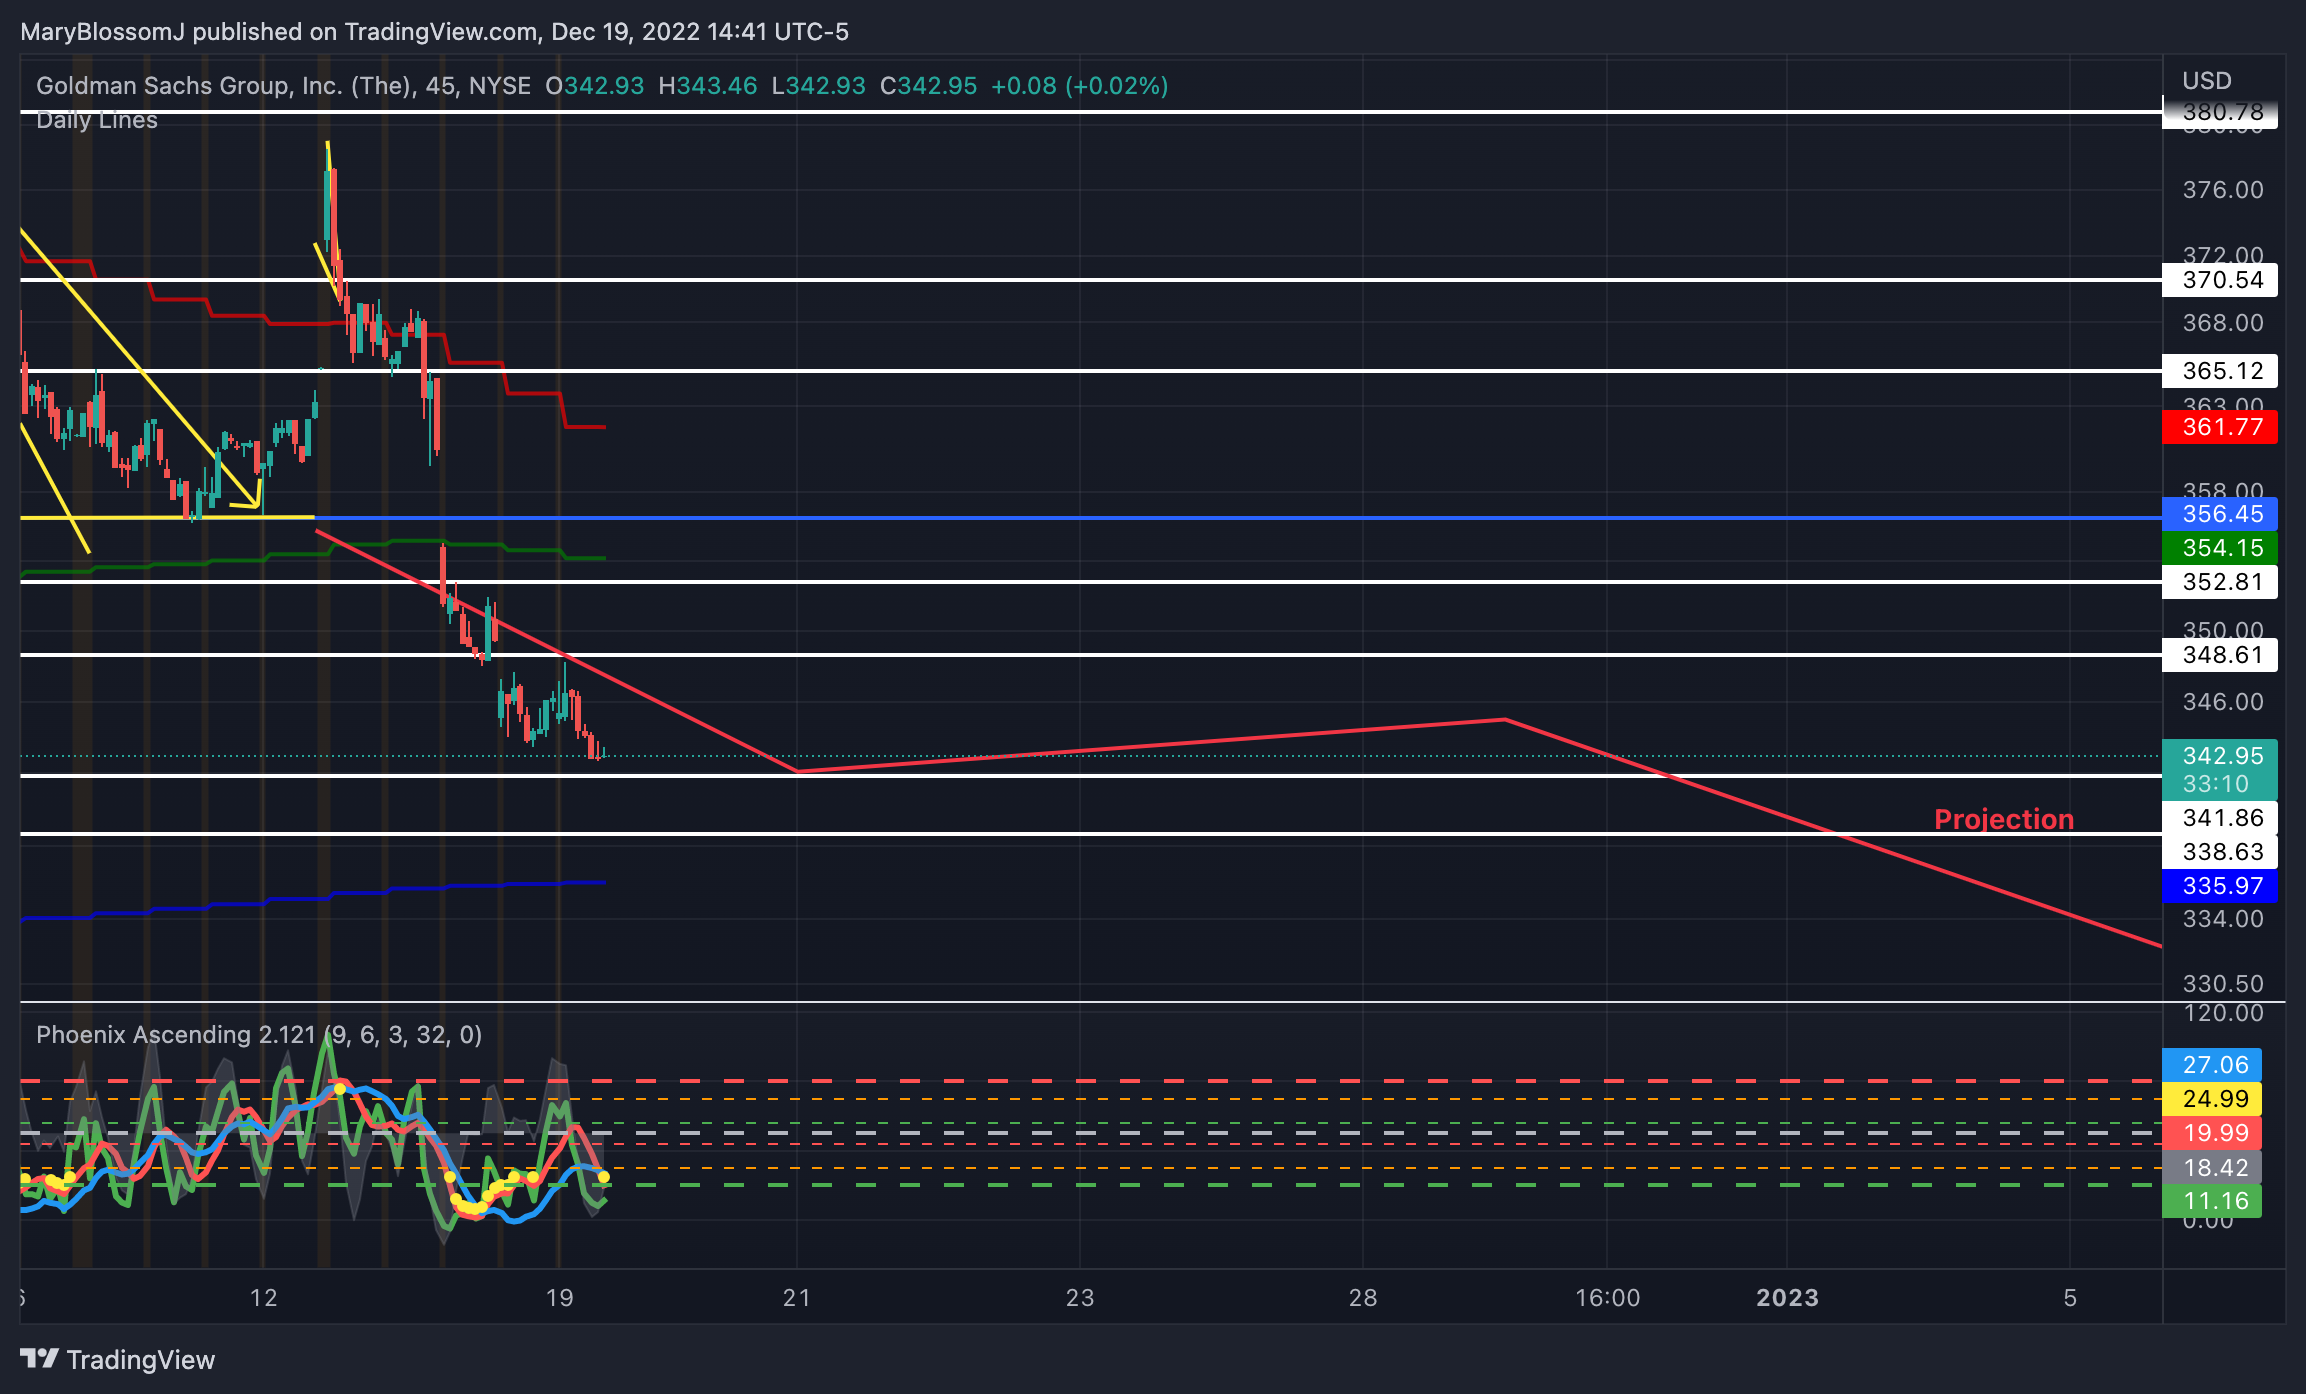2306x1394 pixels.
Task: Click the red 361.77 price label
Action: [x=2219, y=427]
